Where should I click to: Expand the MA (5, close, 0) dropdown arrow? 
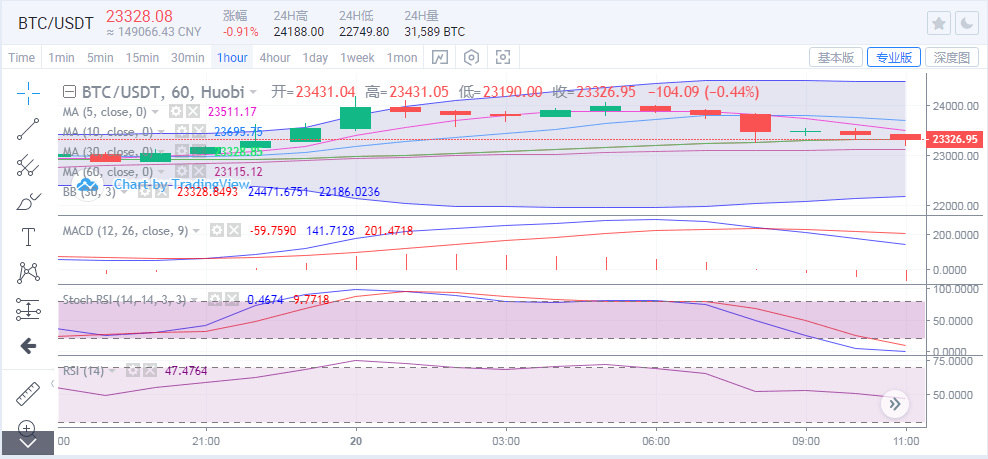point(156,112)
